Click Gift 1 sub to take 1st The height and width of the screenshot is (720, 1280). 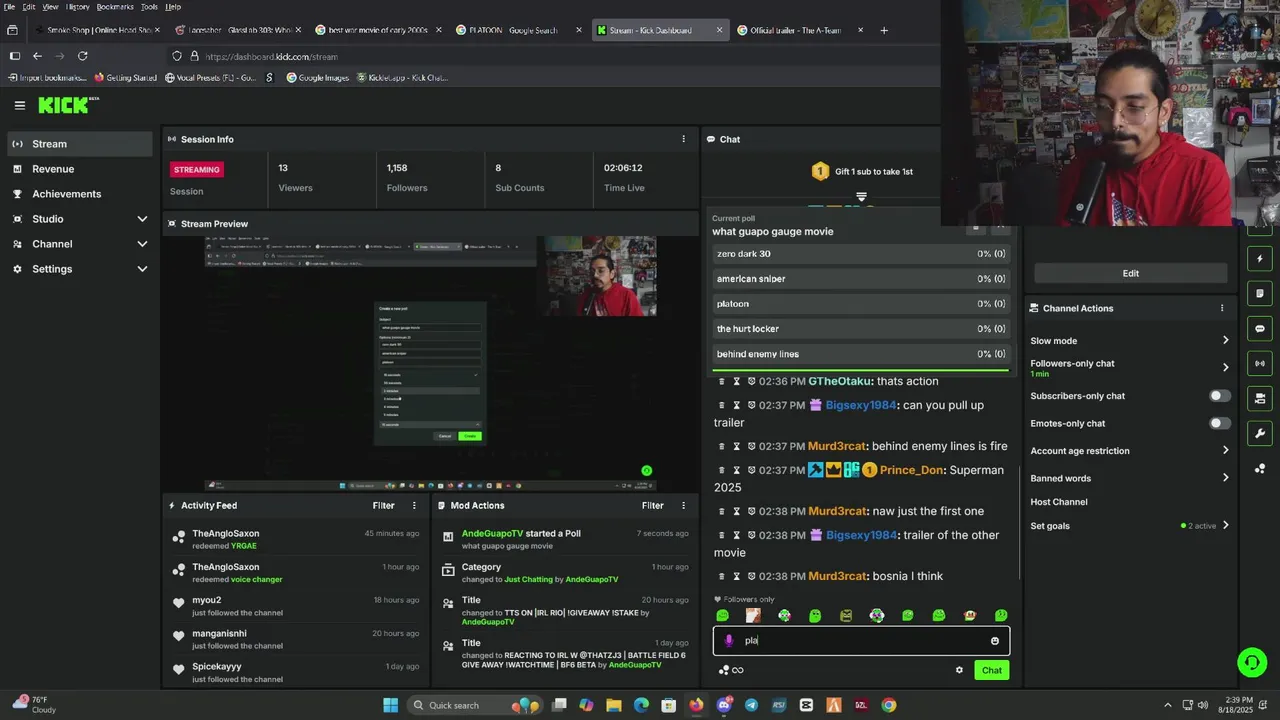click(861, 172)
